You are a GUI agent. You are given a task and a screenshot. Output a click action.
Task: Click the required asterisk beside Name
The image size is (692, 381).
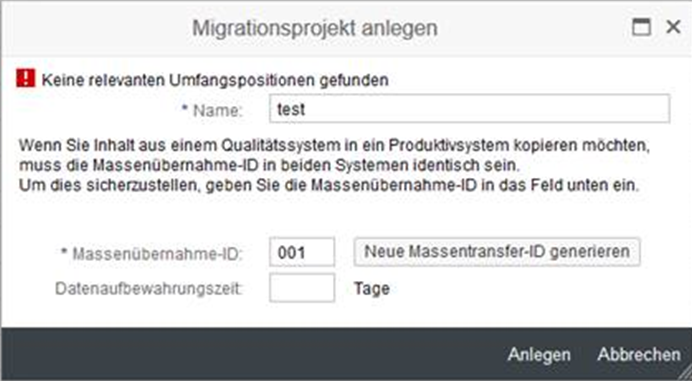click(185, 109)
